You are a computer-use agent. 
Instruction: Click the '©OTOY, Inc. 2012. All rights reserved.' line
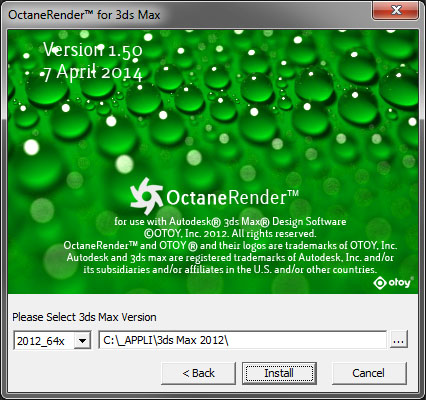(x=230, y=233)
